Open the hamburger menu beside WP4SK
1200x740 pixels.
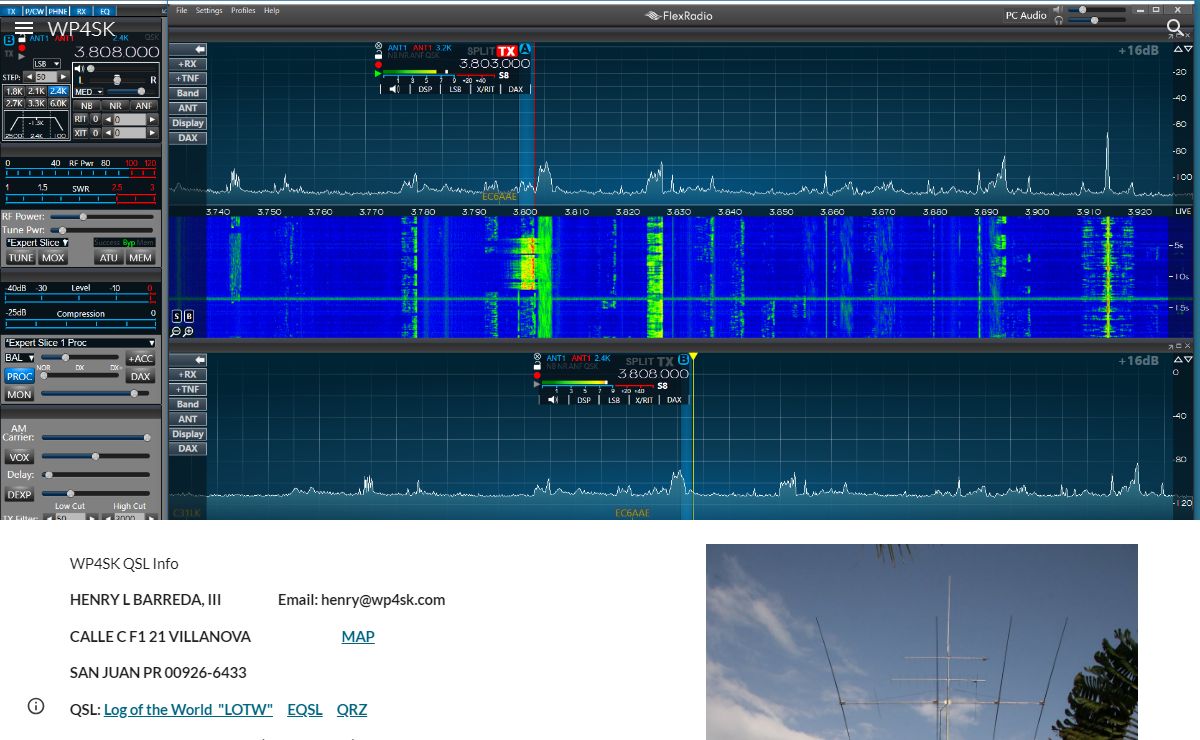[x=24, y=29]
